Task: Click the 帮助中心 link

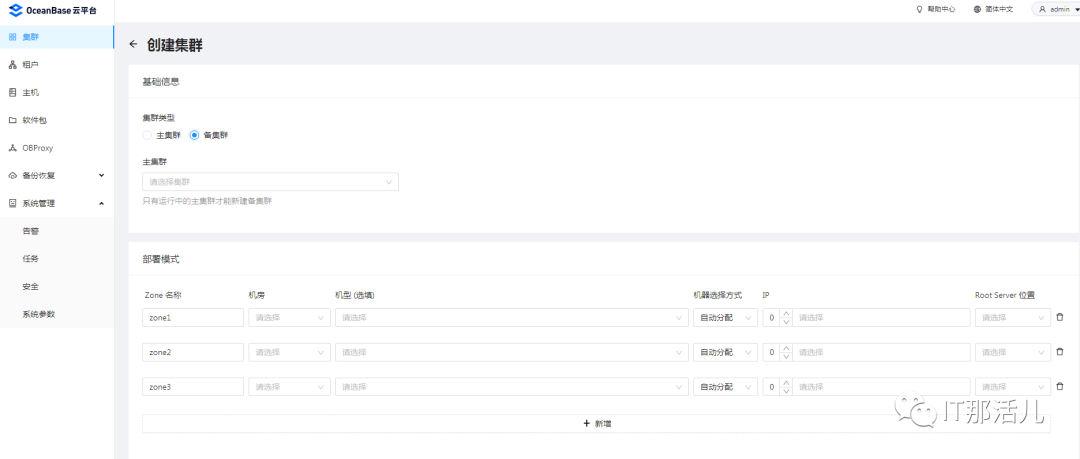Action: [935, 10]
